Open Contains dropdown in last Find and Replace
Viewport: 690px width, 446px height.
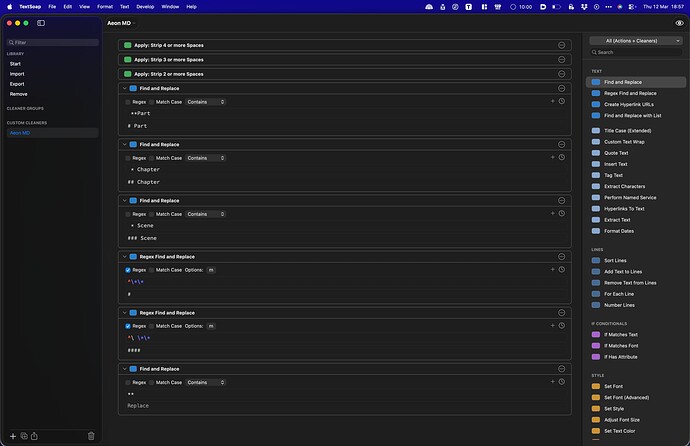tap(206, 383)
